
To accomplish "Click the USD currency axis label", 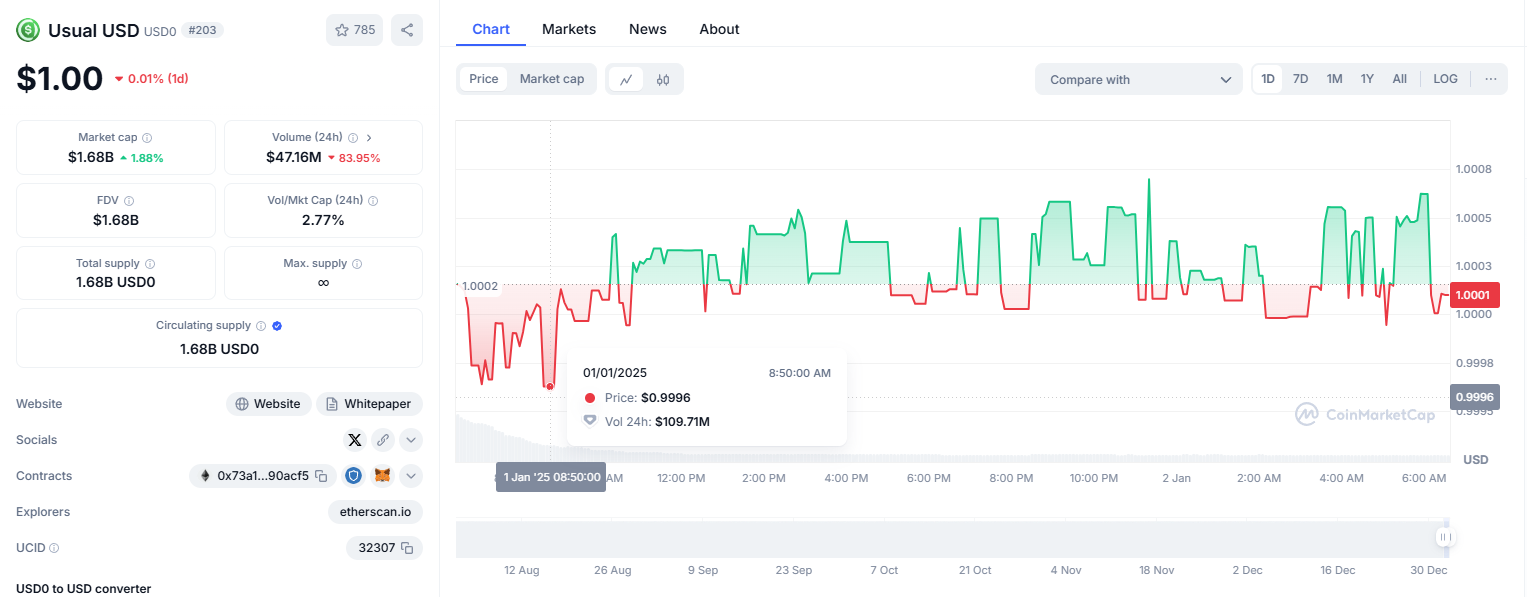I will [x=1476, y=459].
